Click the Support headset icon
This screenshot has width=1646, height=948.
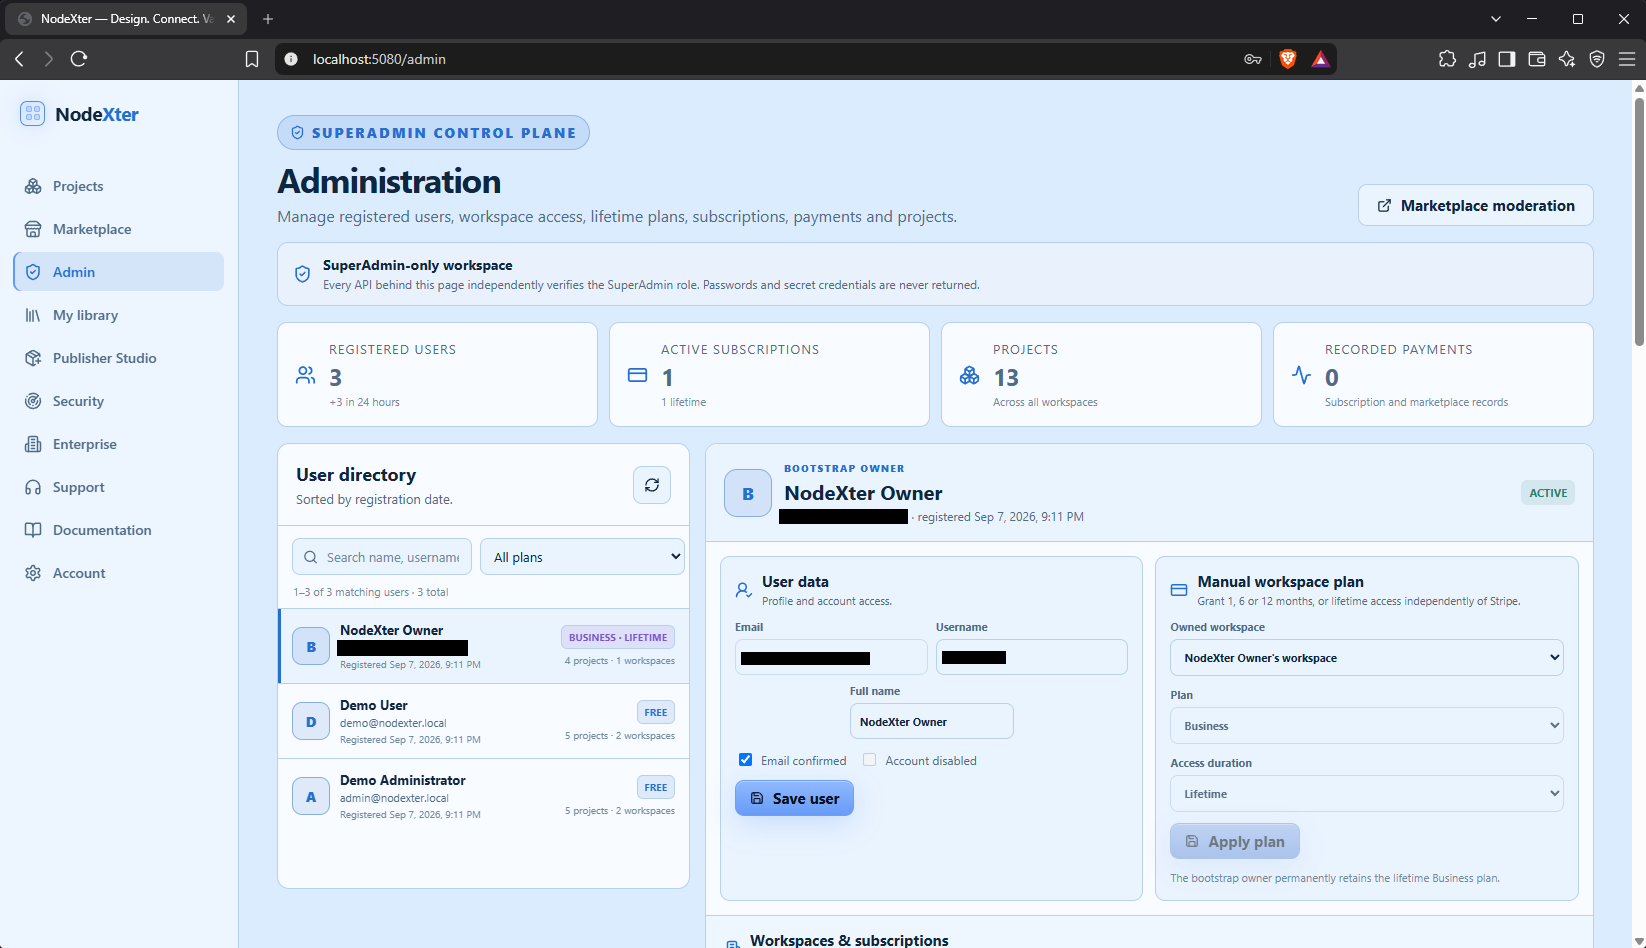tap(33, 487)
